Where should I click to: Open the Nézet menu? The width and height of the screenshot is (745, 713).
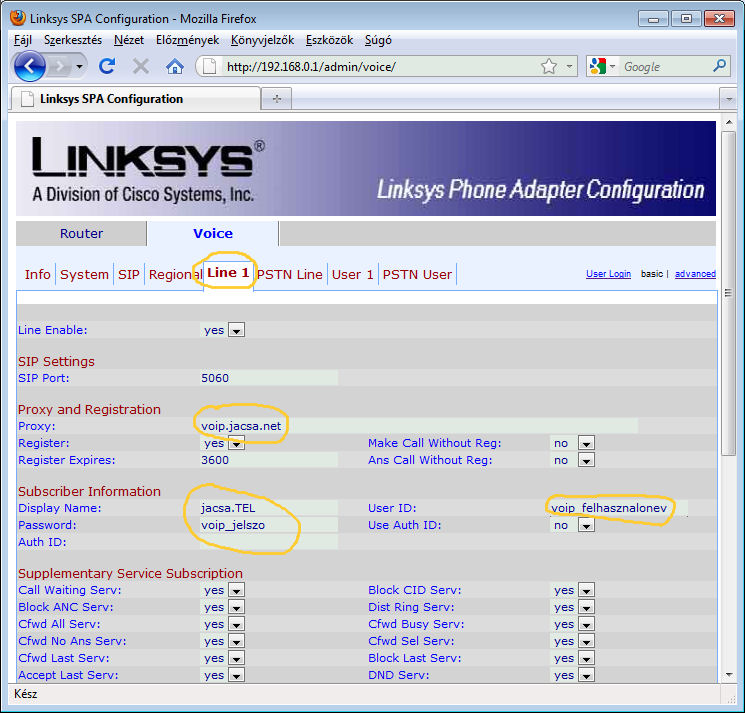[129, 40]
